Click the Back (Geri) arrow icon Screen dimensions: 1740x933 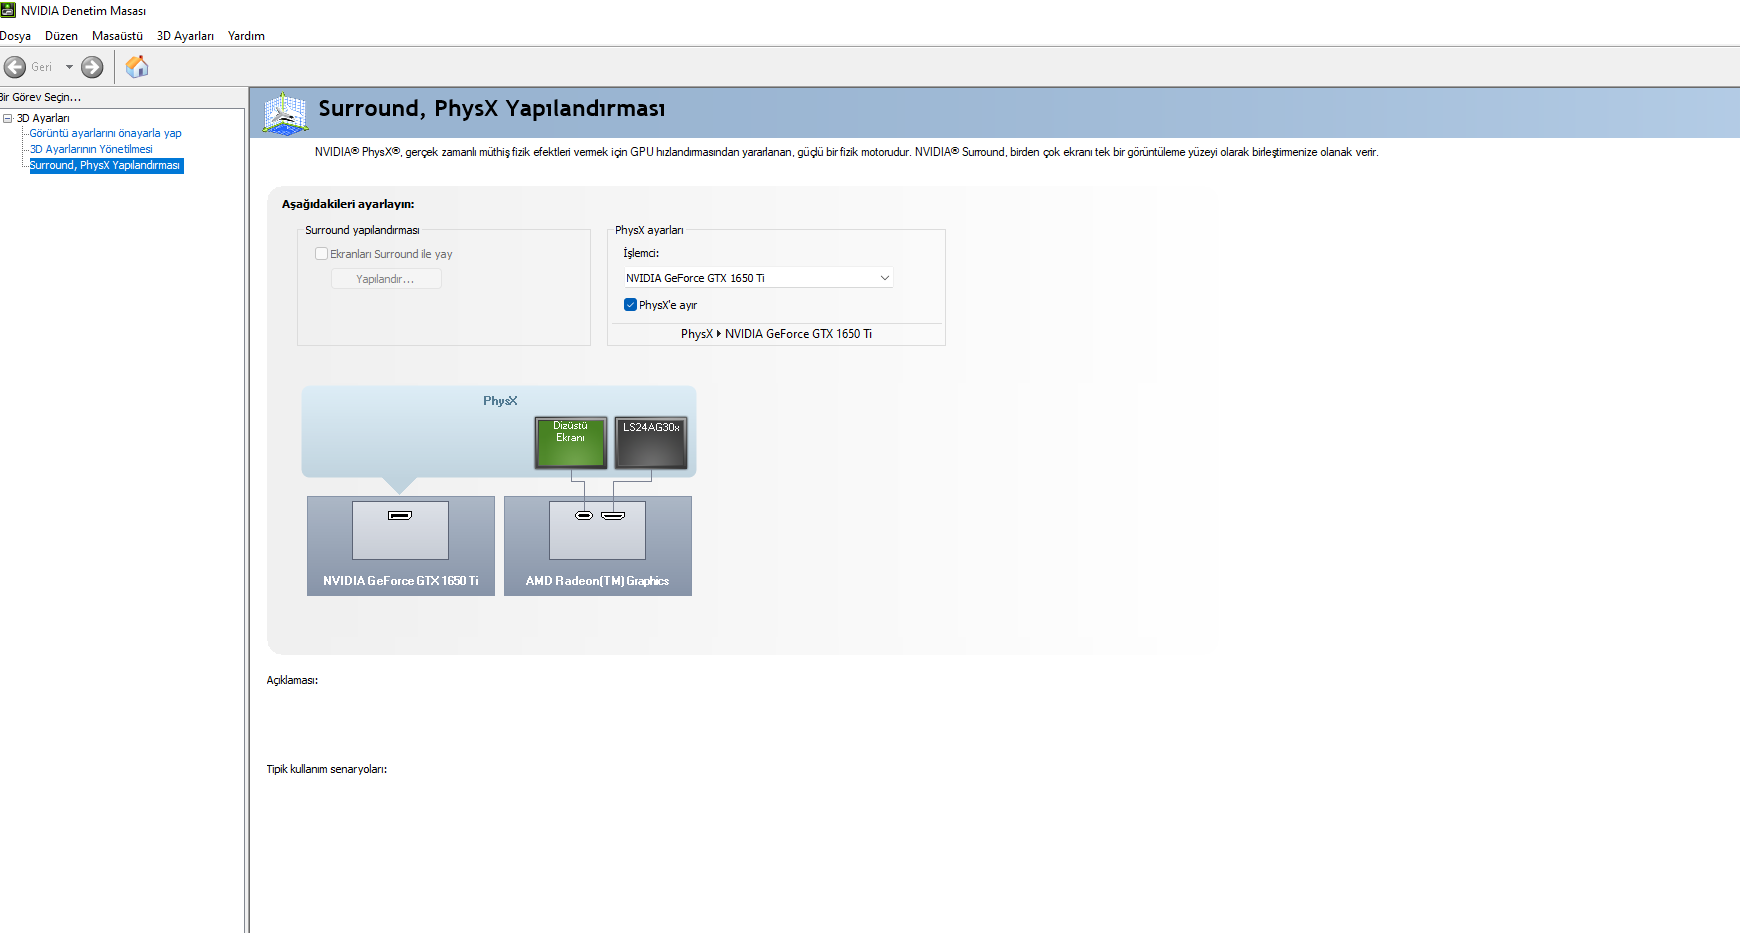click(x=15, y=67)
